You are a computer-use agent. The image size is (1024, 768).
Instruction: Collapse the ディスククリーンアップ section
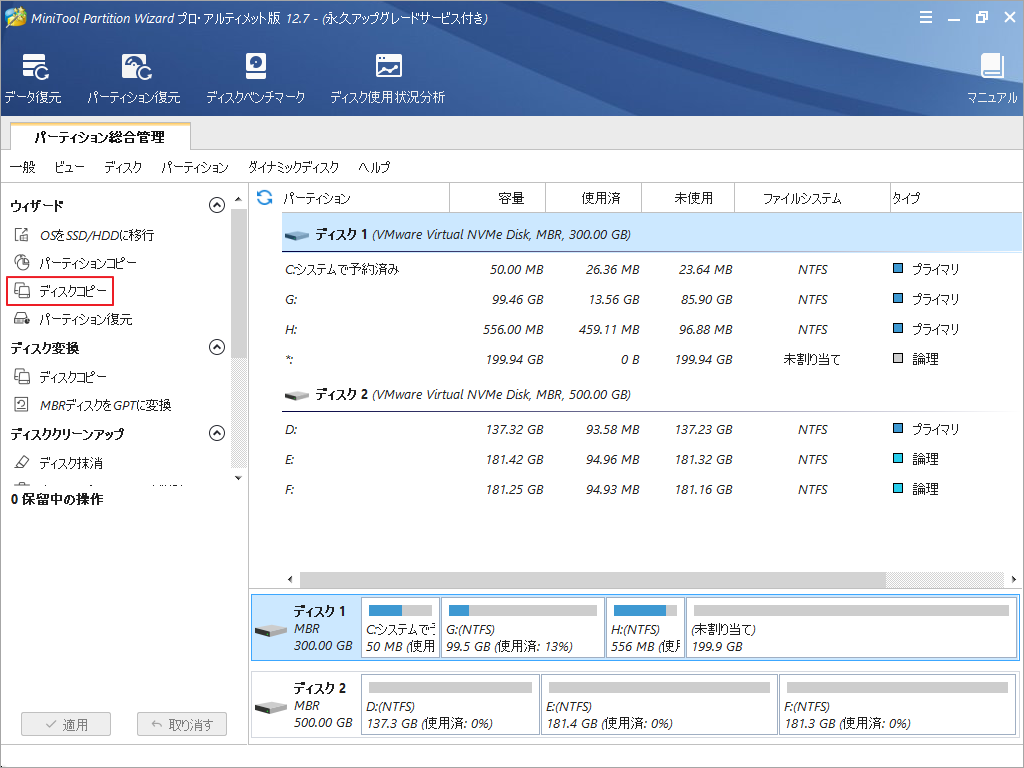215,434
